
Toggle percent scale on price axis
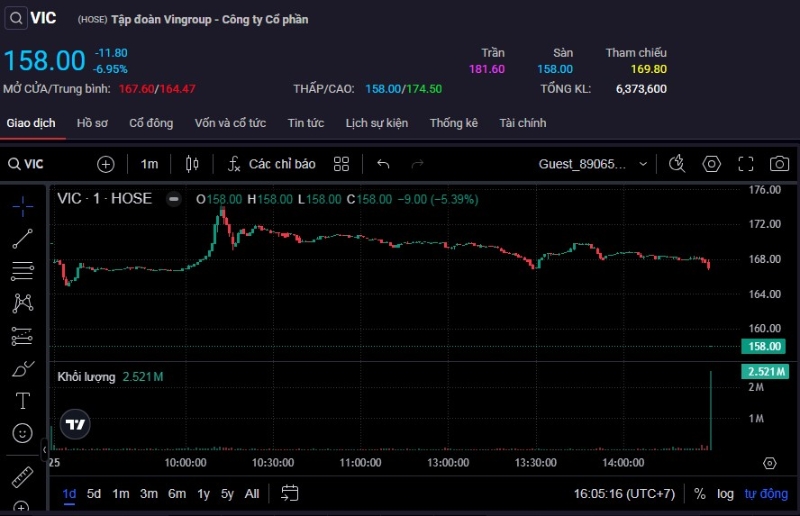tap(700, 494)
